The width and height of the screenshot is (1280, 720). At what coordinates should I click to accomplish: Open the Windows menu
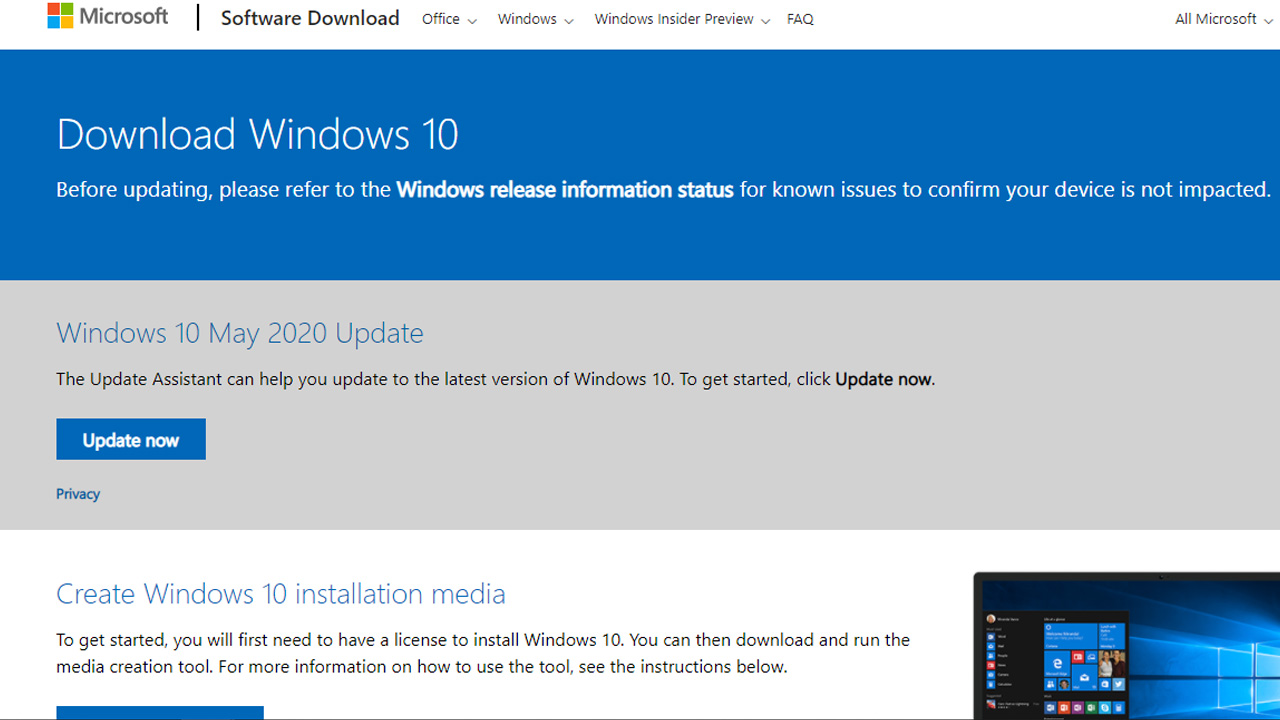[527, 19]
